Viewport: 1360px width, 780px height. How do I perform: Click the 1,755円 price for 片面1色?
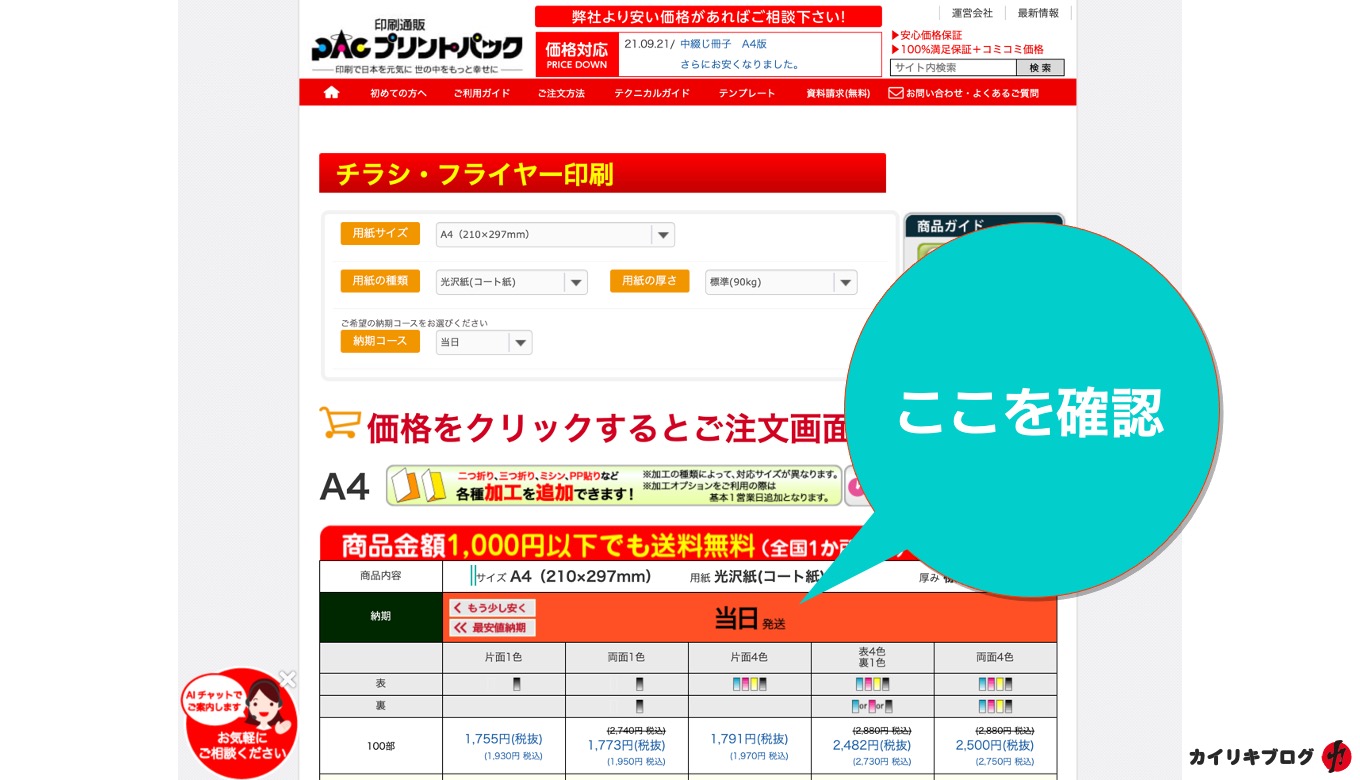pos(503,739)
